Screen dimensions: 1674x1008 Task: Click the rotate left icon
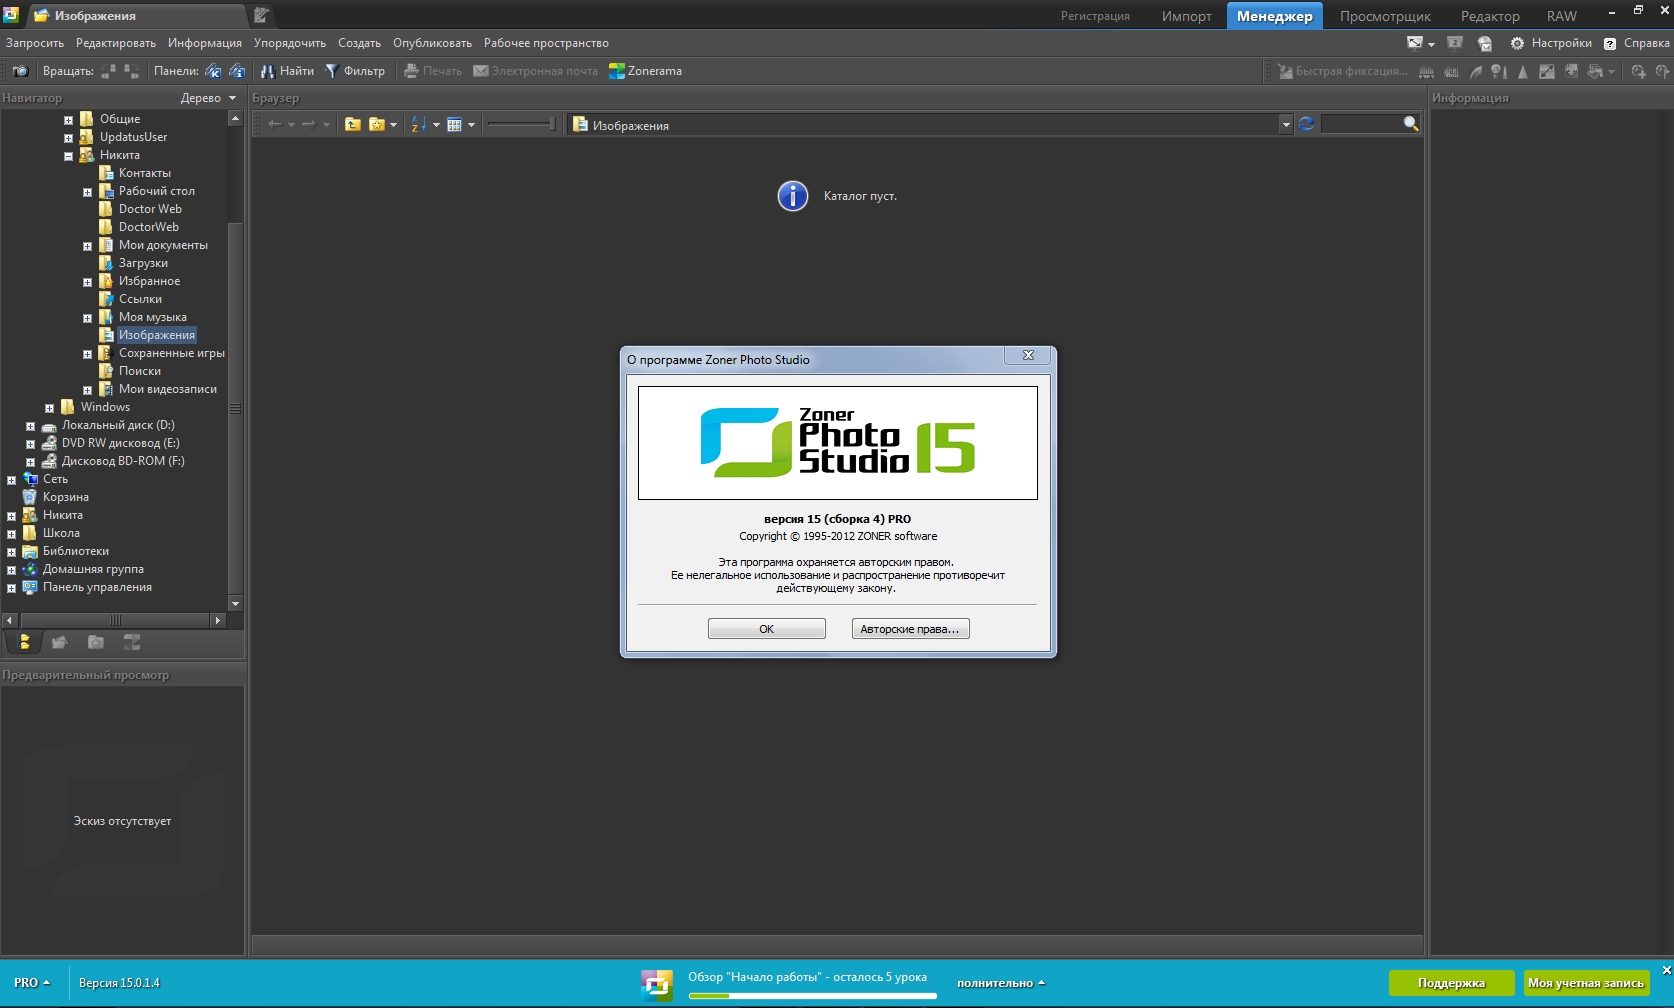(x=108, y=71)
